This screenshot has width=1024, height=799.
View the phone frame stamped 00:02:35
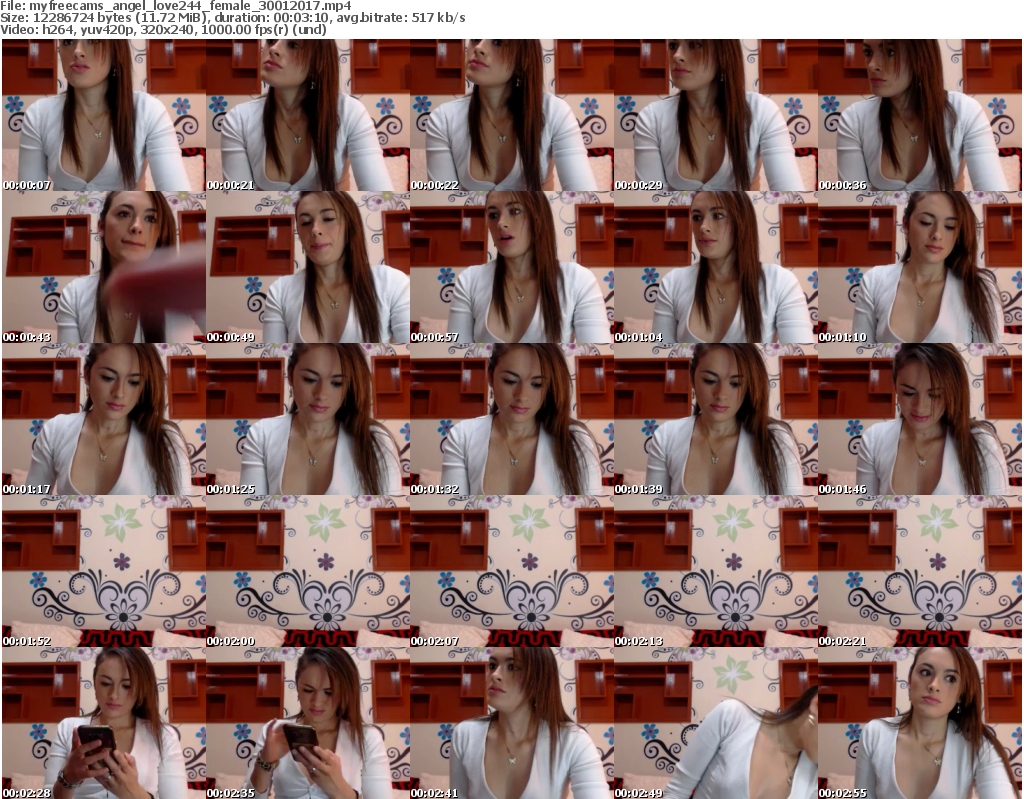click(308, 723)
